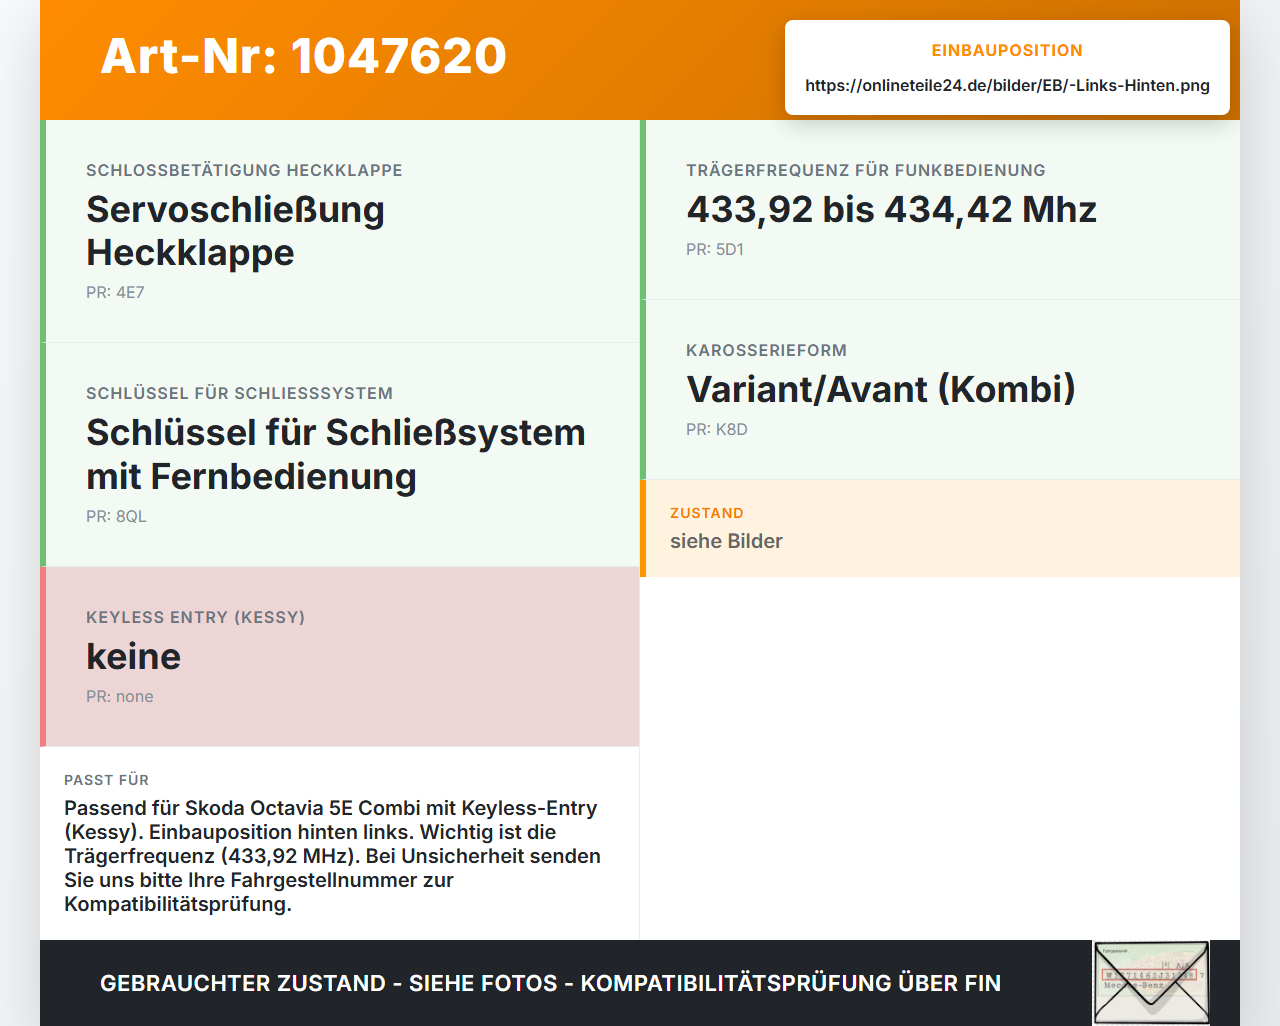
Task: Select the PR: 8QL code
Action: pyautogui.click(x=116, y=517)
